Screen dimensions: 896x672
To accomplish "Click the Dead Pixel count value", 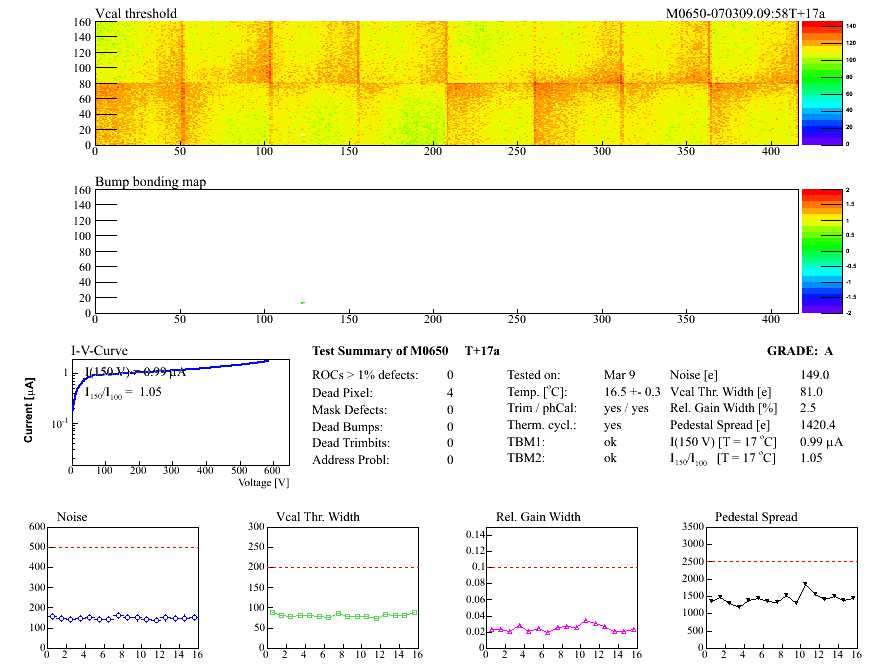I will 450,392.
